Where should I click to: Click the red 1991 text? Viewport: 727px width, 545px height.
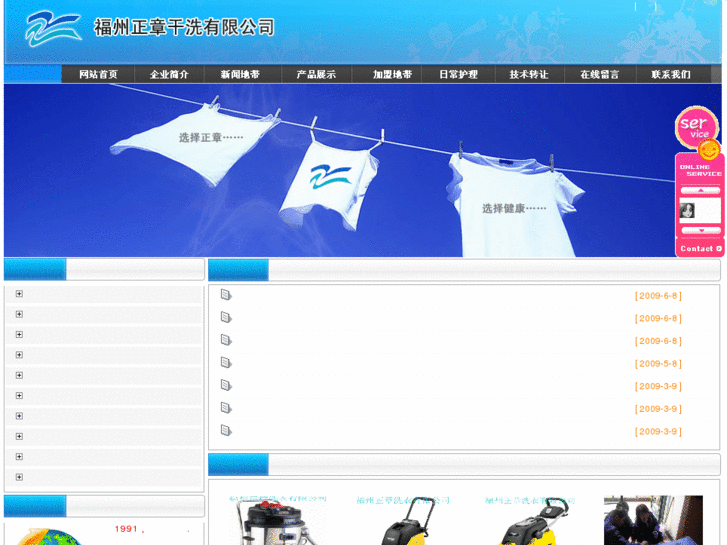[x=127, y=529]
